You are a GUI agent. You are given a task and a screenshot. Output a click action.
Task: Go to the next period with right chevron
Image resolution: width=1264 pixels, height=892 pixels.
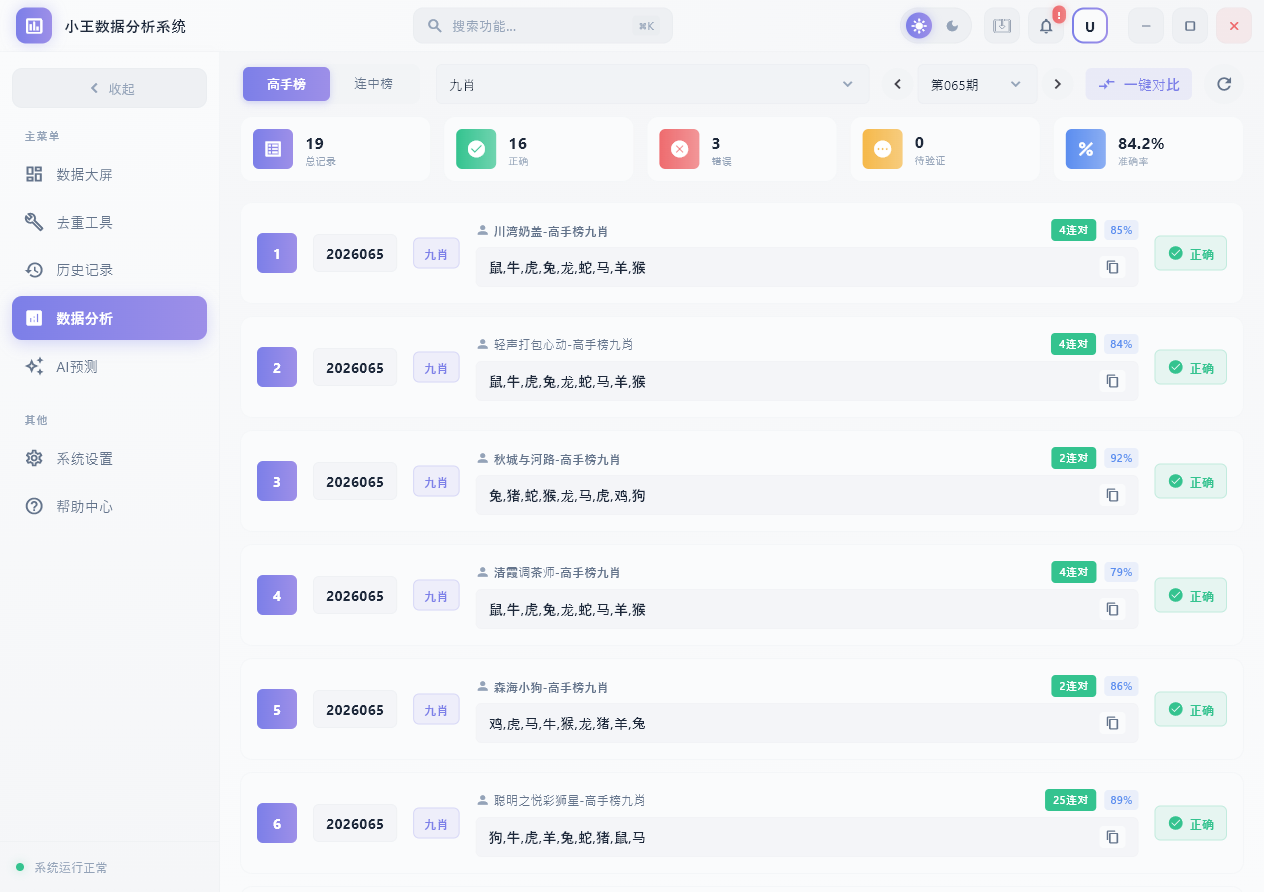(1057, 84)
